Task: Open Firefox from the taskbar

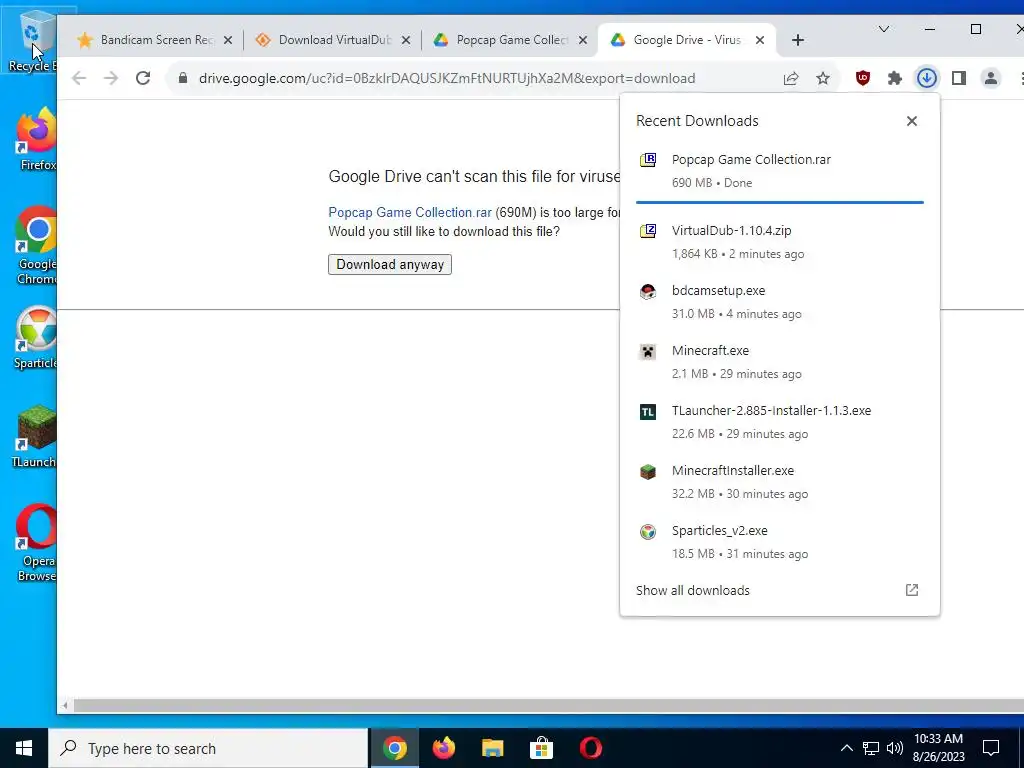Action: coord(443,748)
